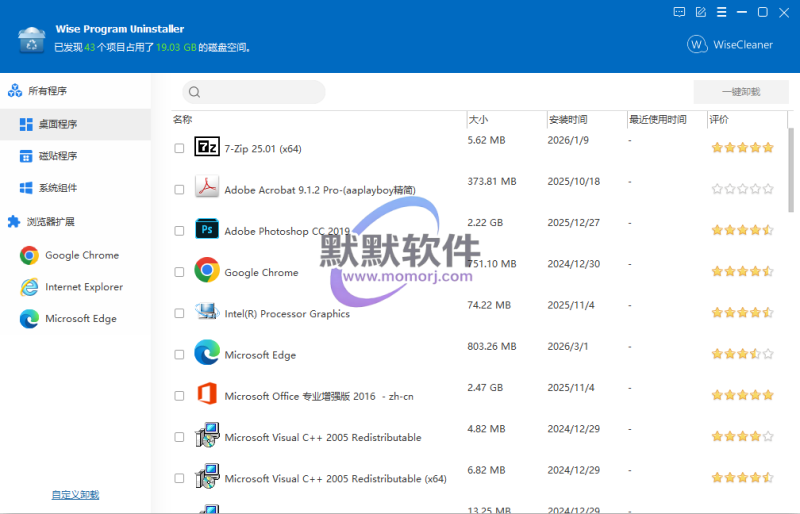Click the Adobe Photoshop CC 2019 icon
800x514 pixels.
coord(207,229)
